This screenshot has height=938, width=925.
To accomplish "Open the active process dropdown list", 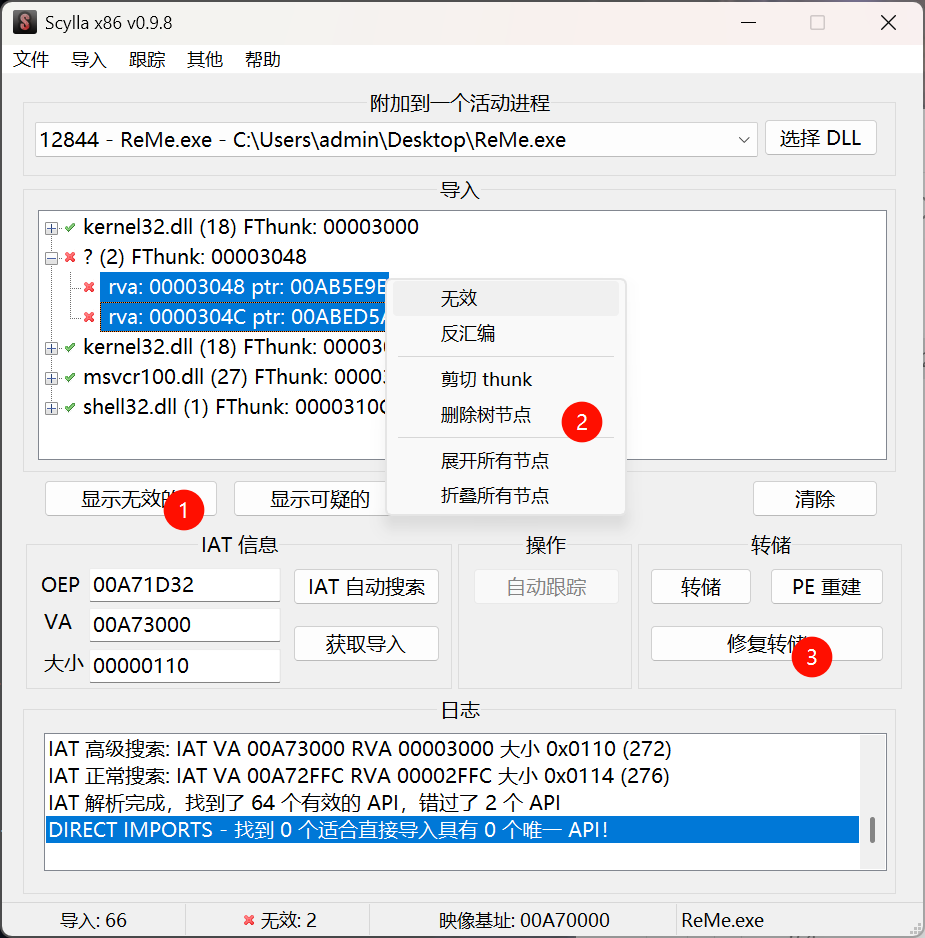I will (x=744, y=140).
